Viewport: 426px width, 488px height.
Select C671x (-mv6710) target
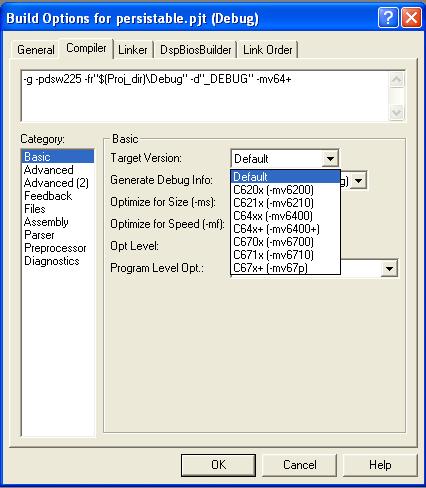pos(285,255)
